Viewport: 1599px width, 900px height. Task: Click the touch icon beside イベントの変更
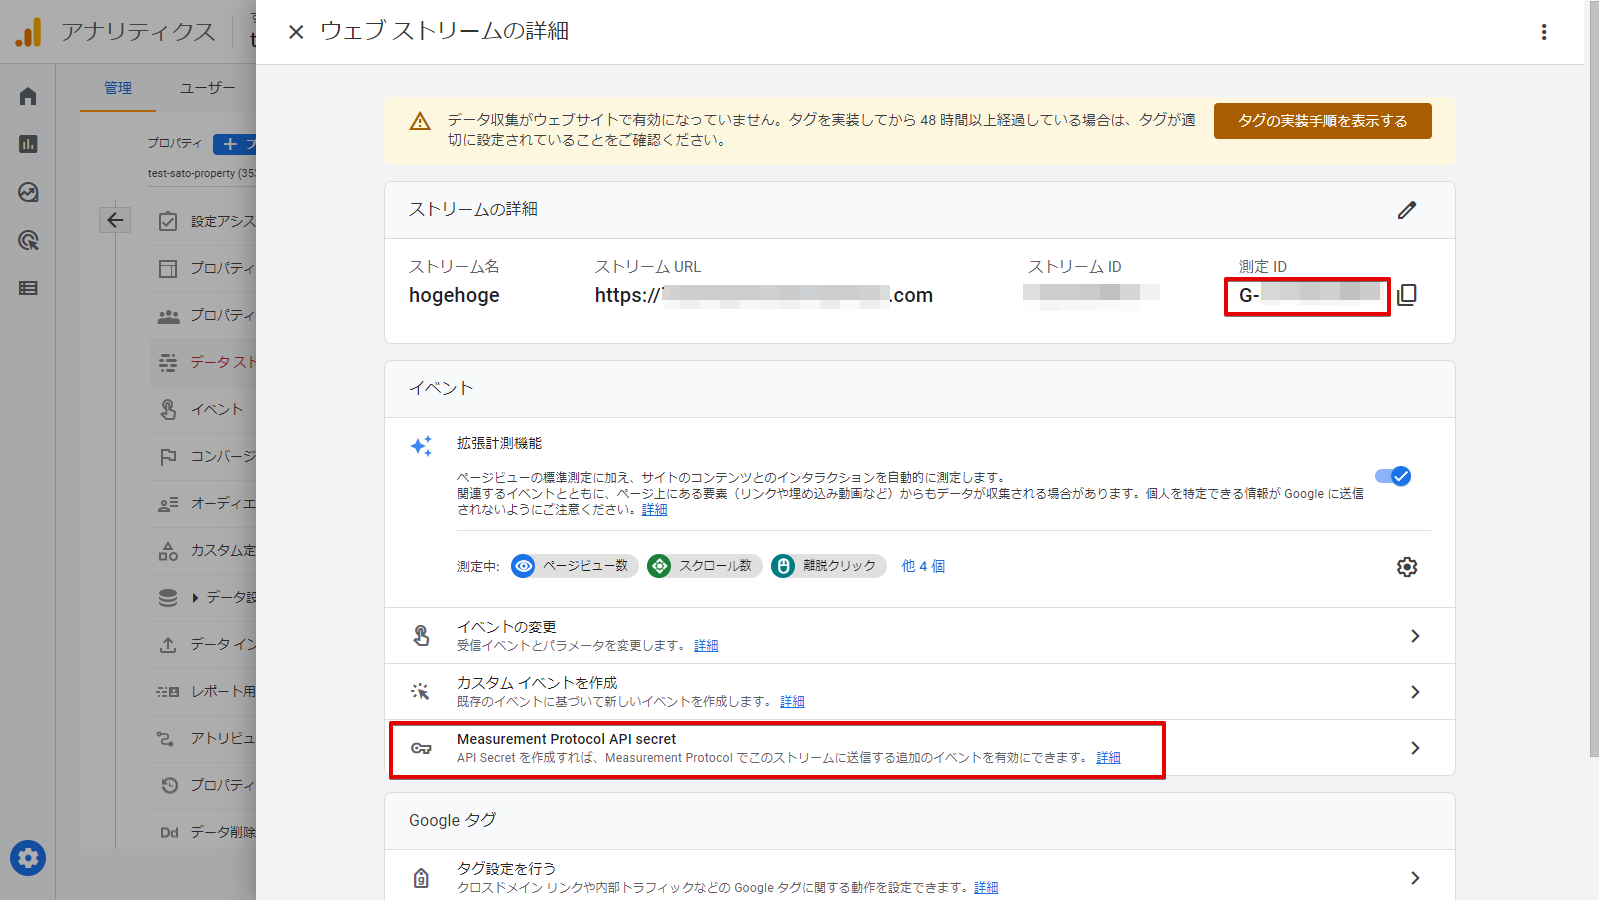coord(421,636)
